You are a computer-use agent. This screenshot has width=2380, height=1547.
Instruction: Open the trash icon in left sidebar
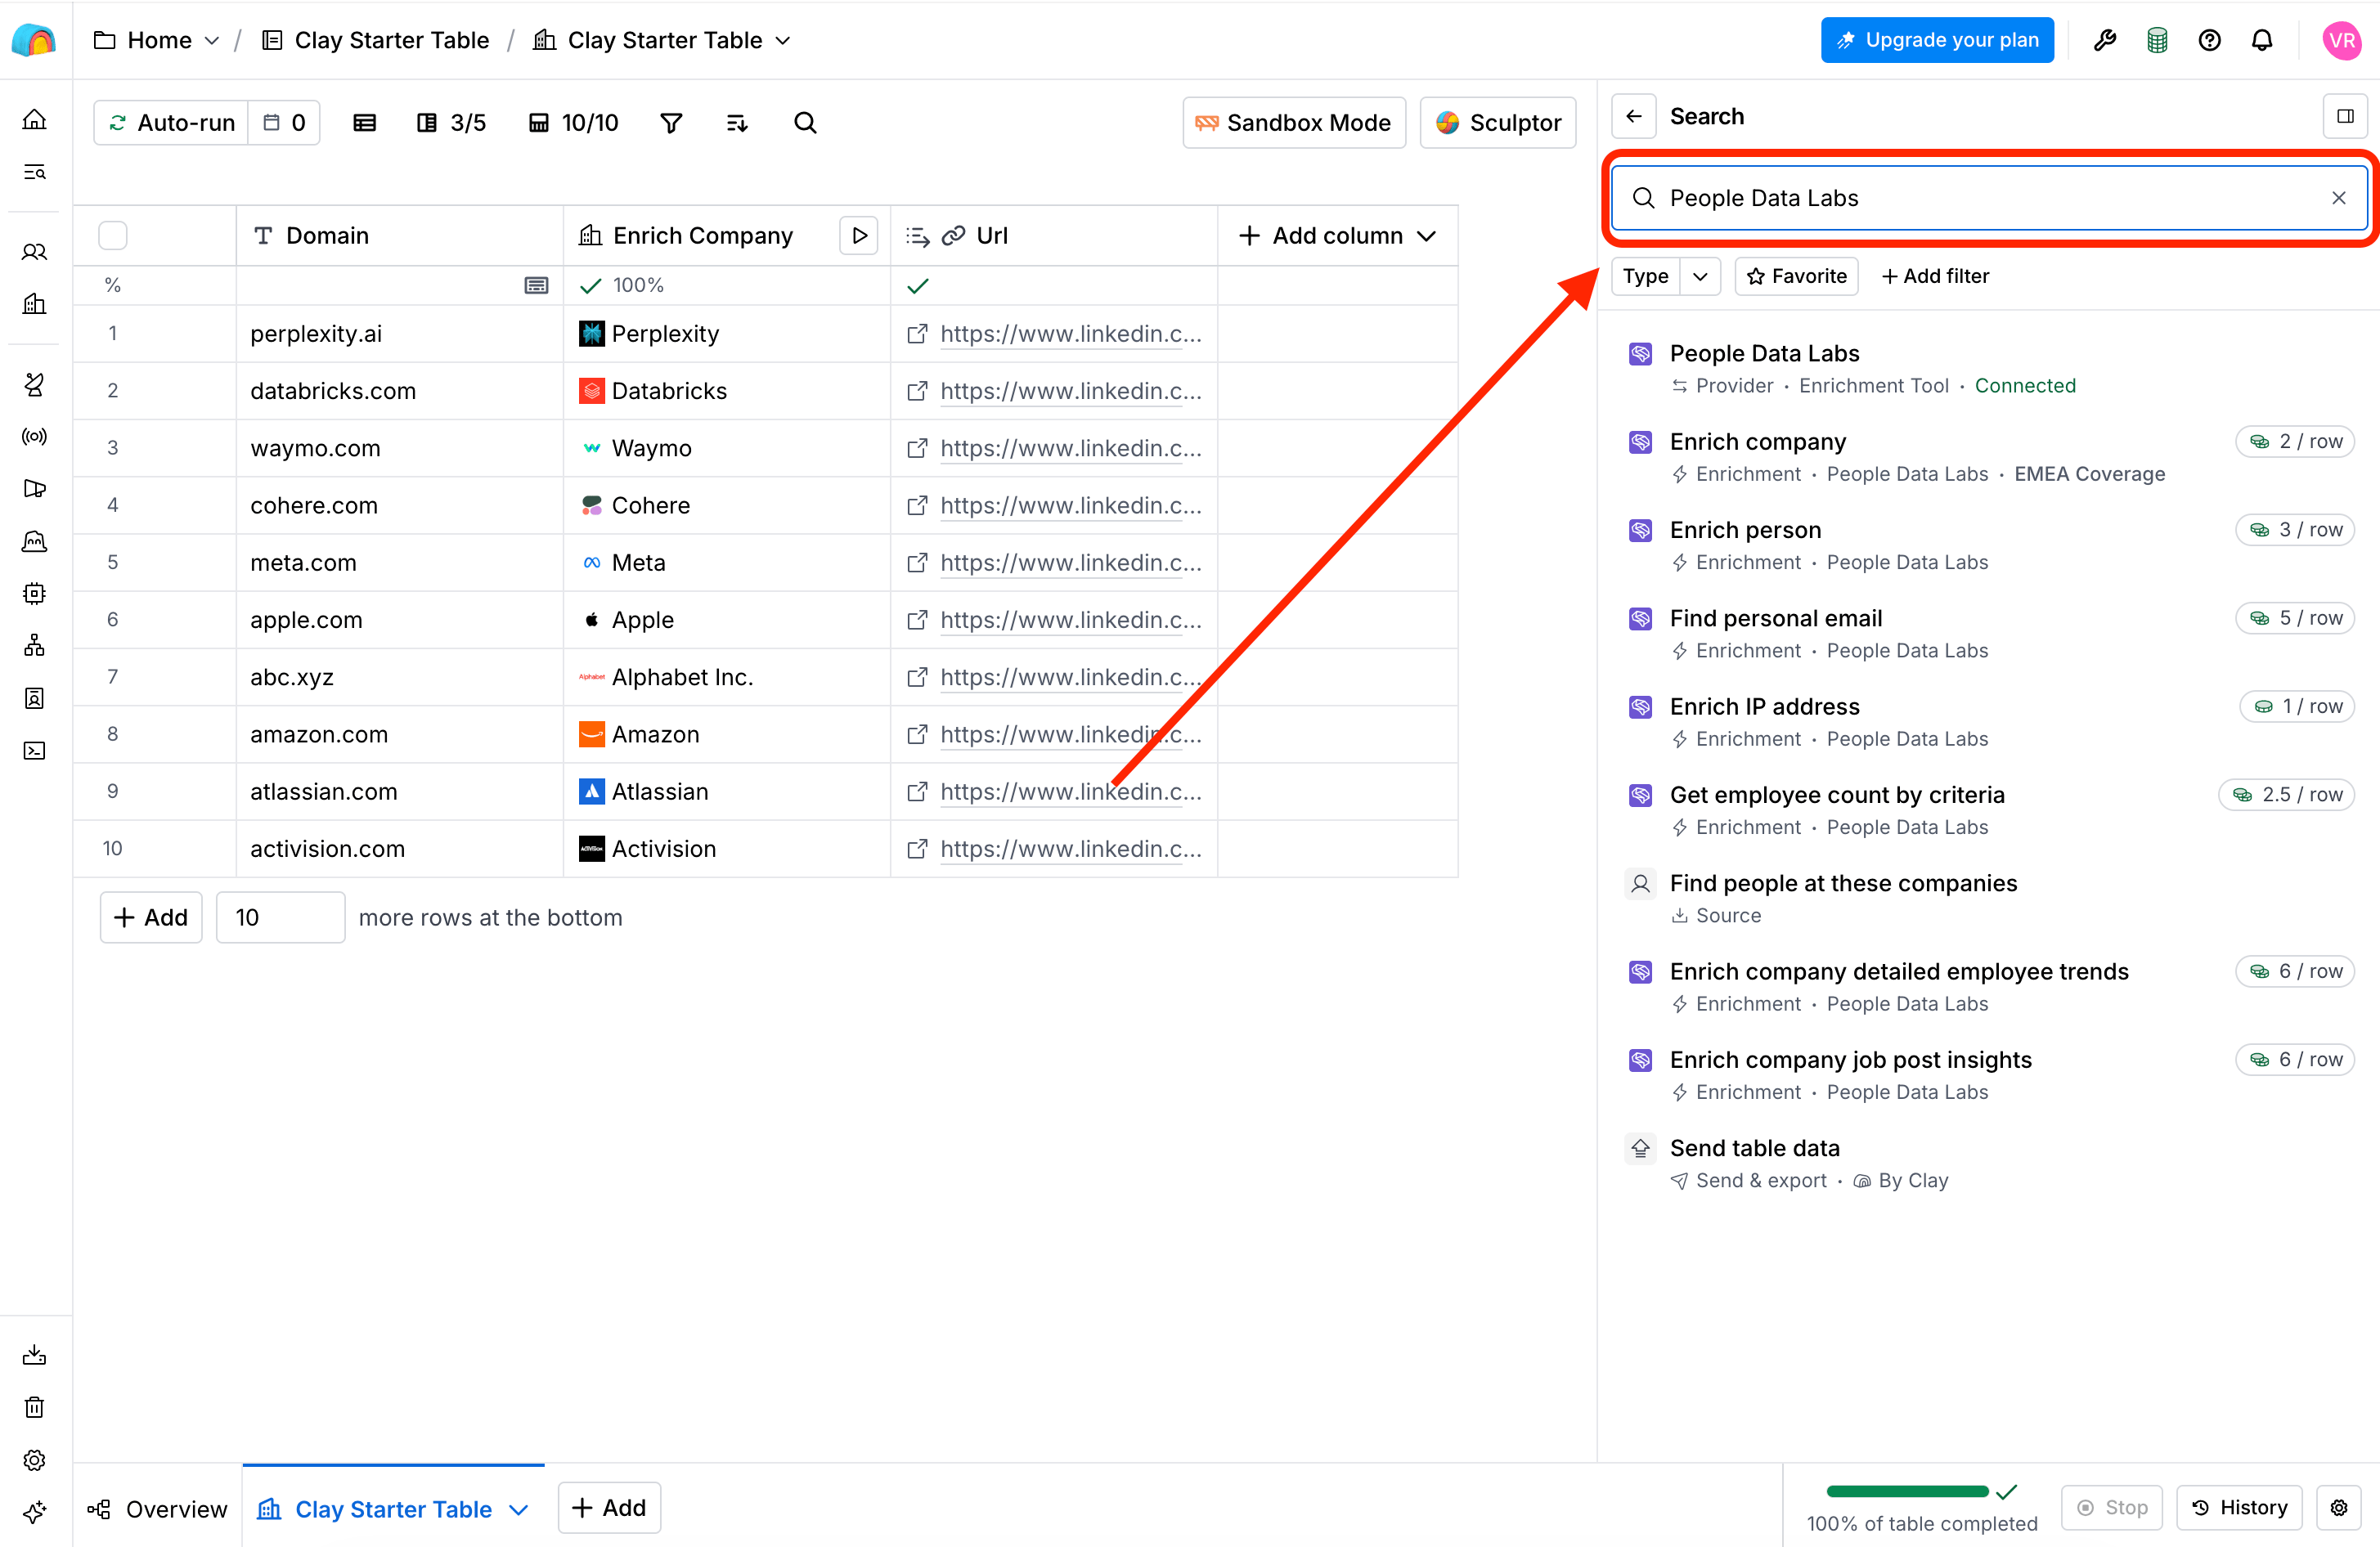[35, 1407]
